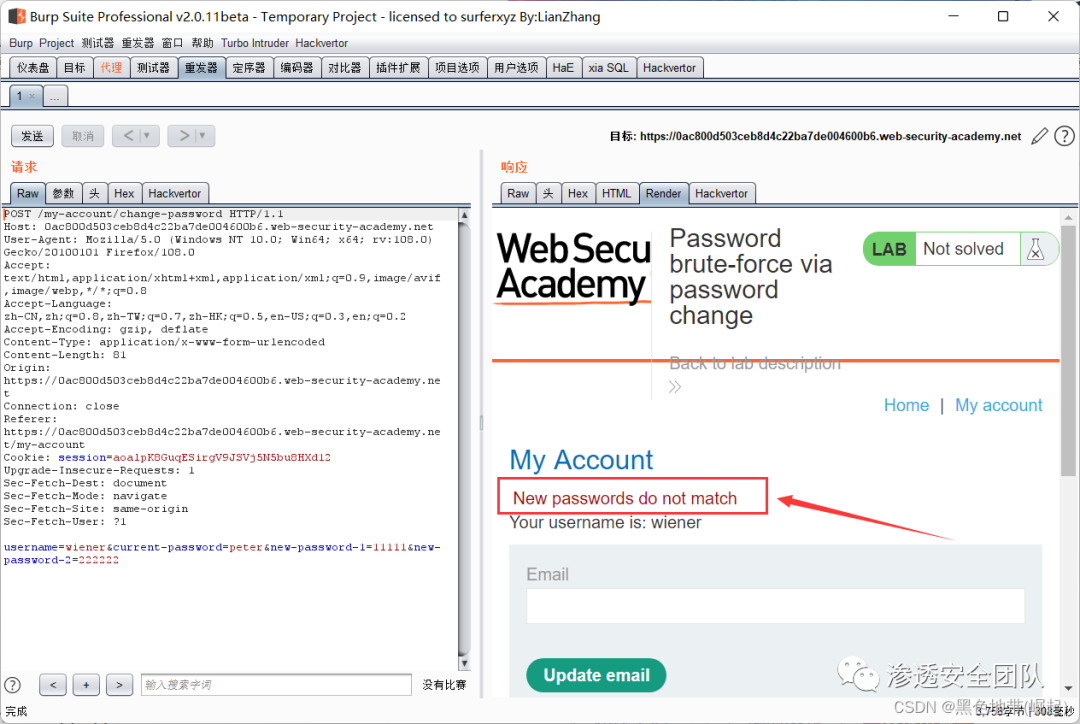Switch to 代理 tab
Screen dimensions: 1080x724
(111, 68)
